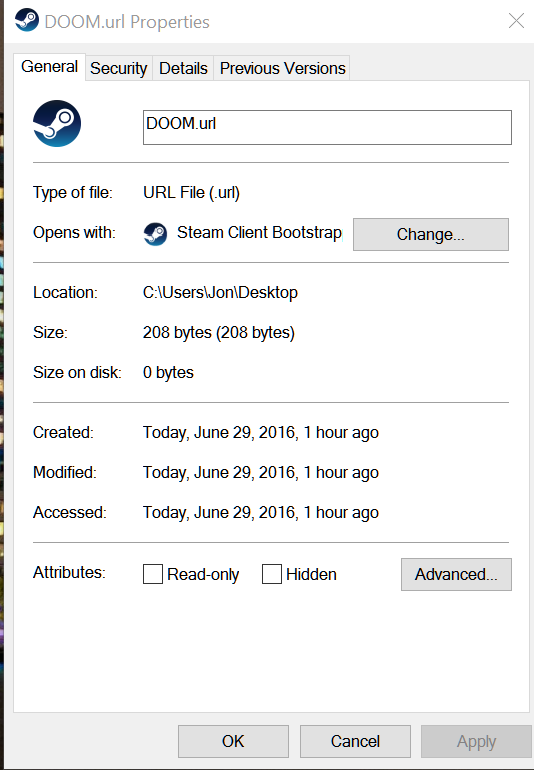The height and width of the screenshot is (770, 534).
Task: Click the '208 bytes (208 bytes)' size value
Action: (x=219, y=333)
